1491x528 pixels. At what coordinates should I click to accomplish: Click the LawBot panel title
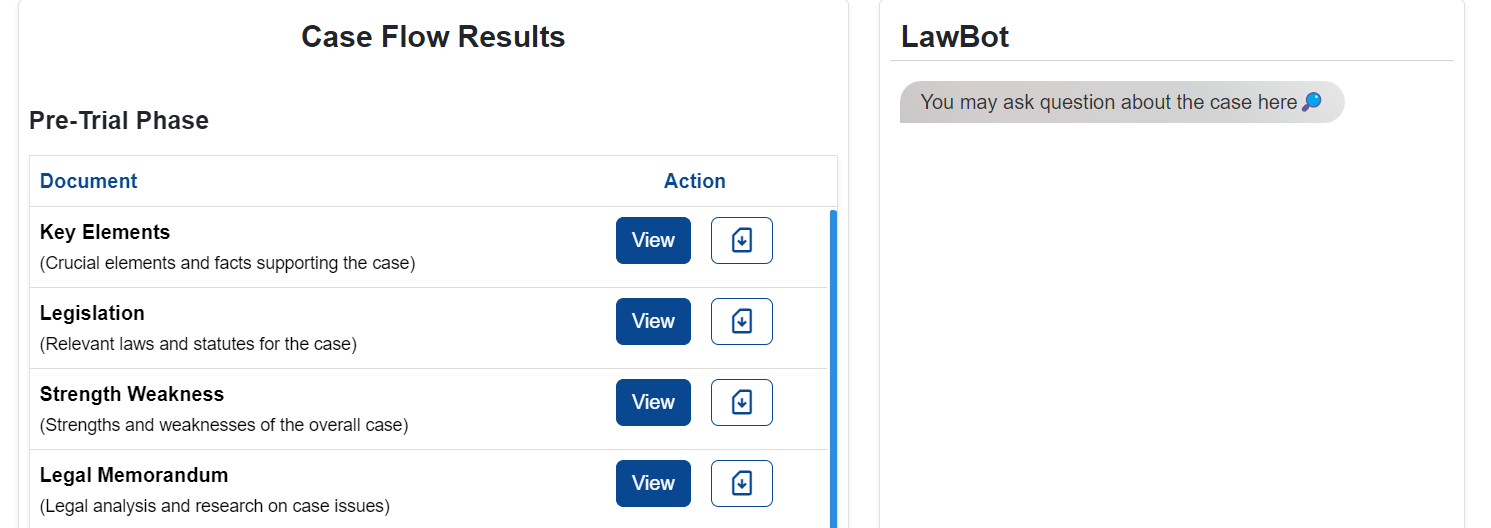click(955, 37)
